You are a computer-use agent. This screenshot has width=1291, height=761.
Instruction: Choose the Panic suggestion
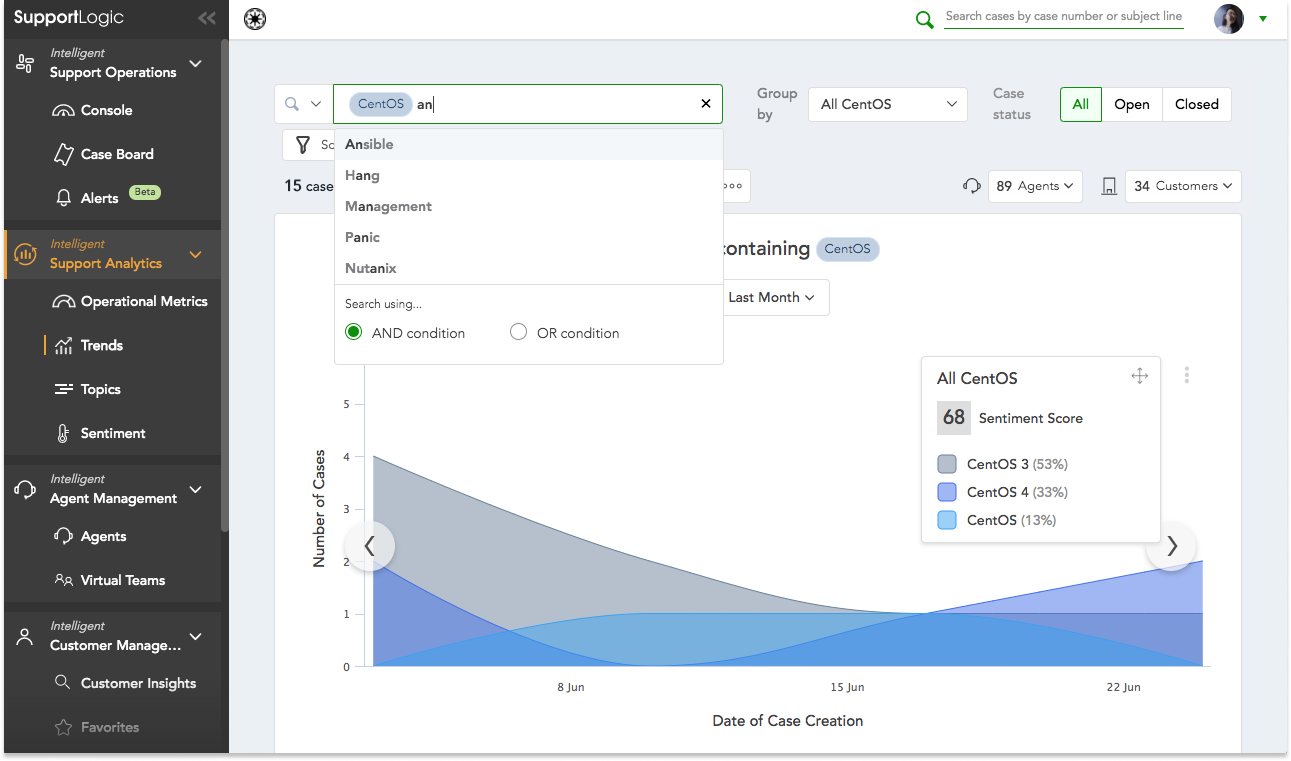click(528, 237)
